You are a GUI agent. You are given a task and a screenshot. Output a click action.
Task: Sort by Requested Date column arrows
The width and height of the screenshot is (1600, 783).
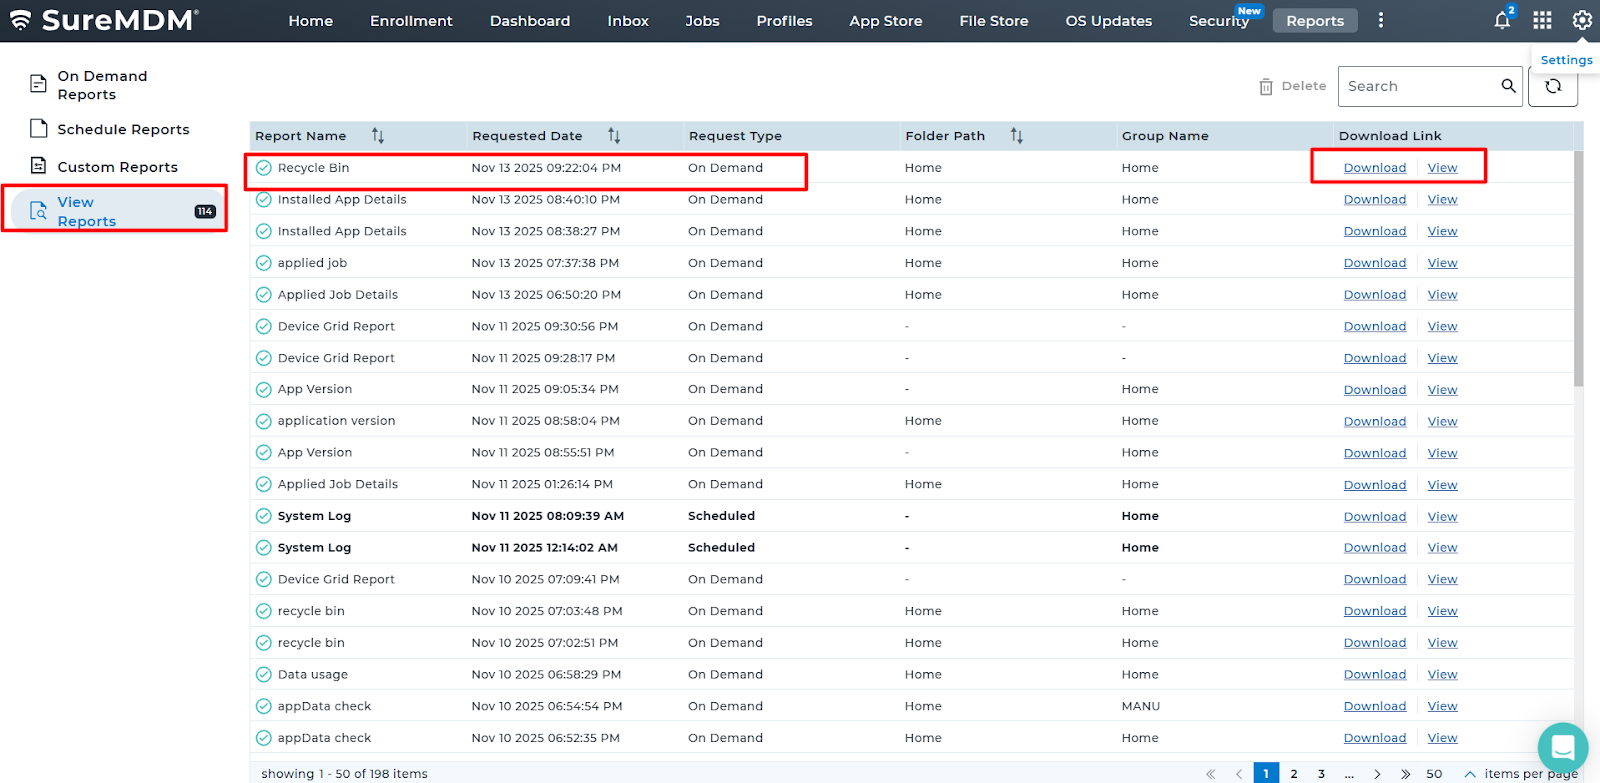tap(614, 136)
